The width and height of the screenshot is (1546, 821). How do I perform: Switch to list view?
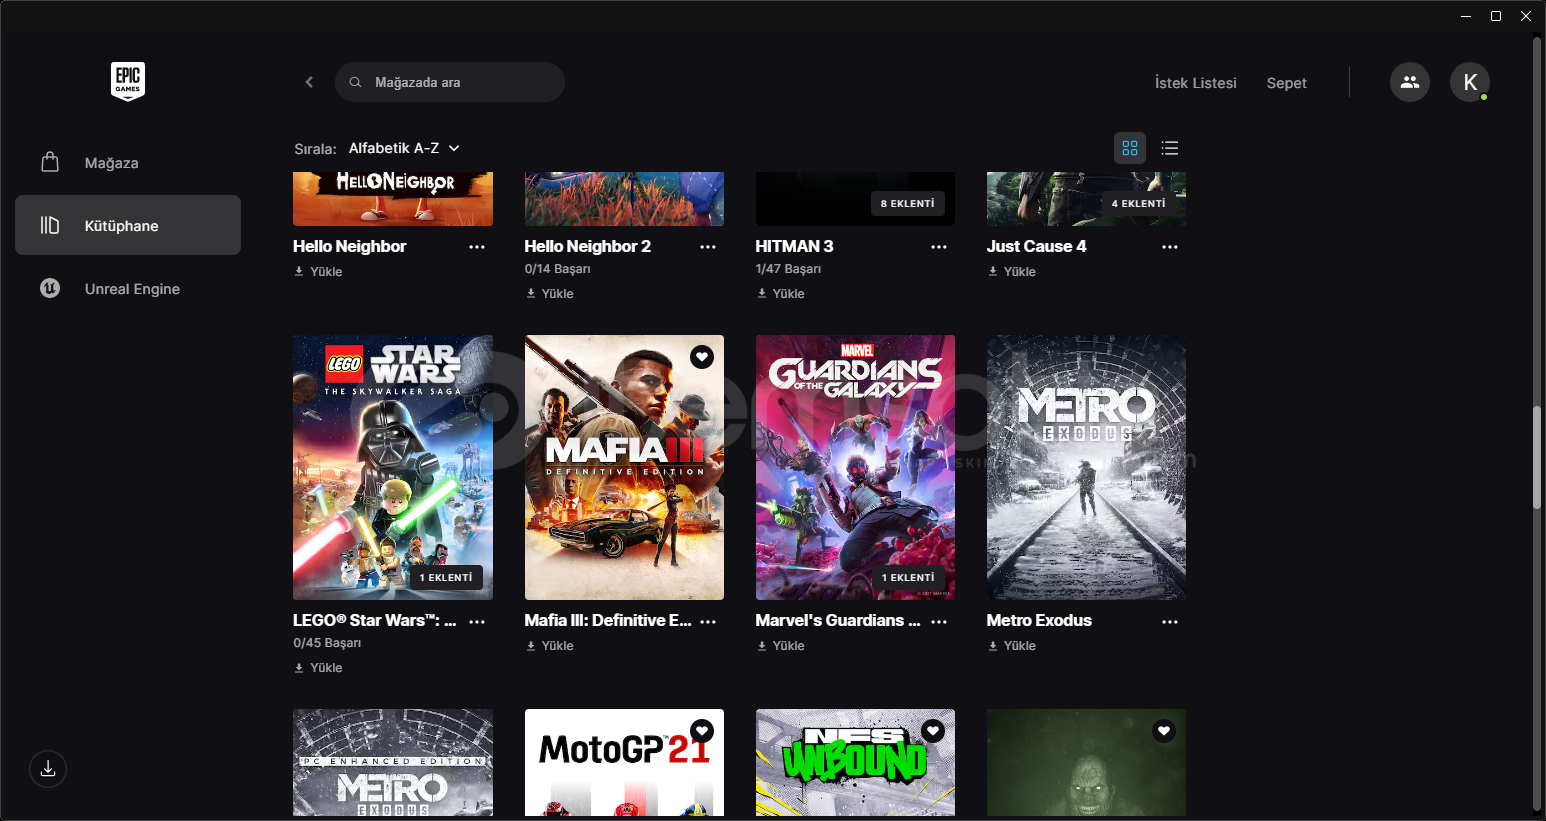[1170, 148]
